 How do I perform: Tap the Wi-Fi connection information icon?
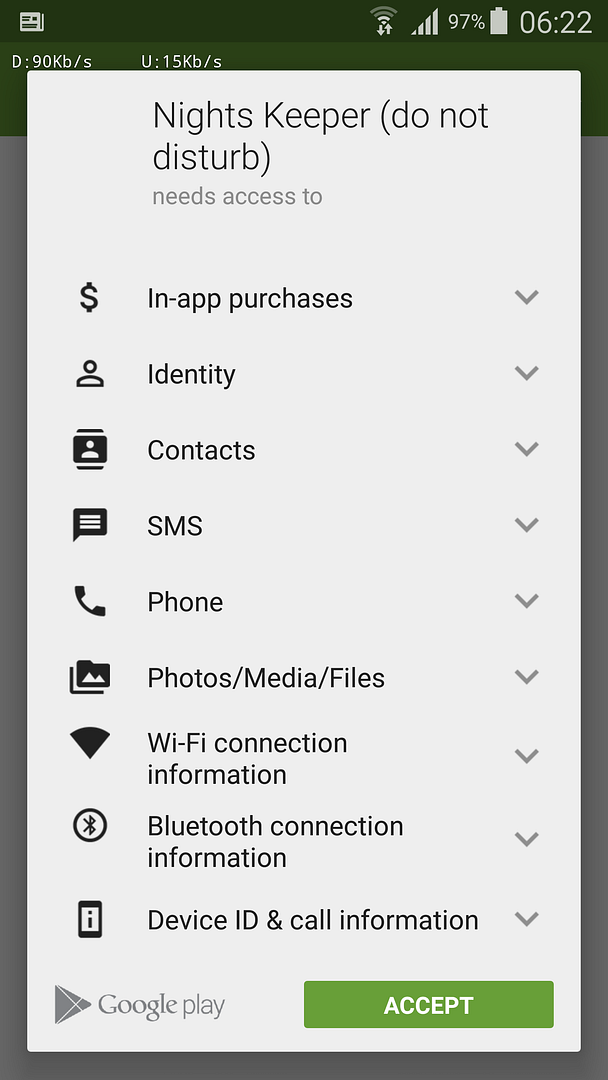[x=89, y=744]
